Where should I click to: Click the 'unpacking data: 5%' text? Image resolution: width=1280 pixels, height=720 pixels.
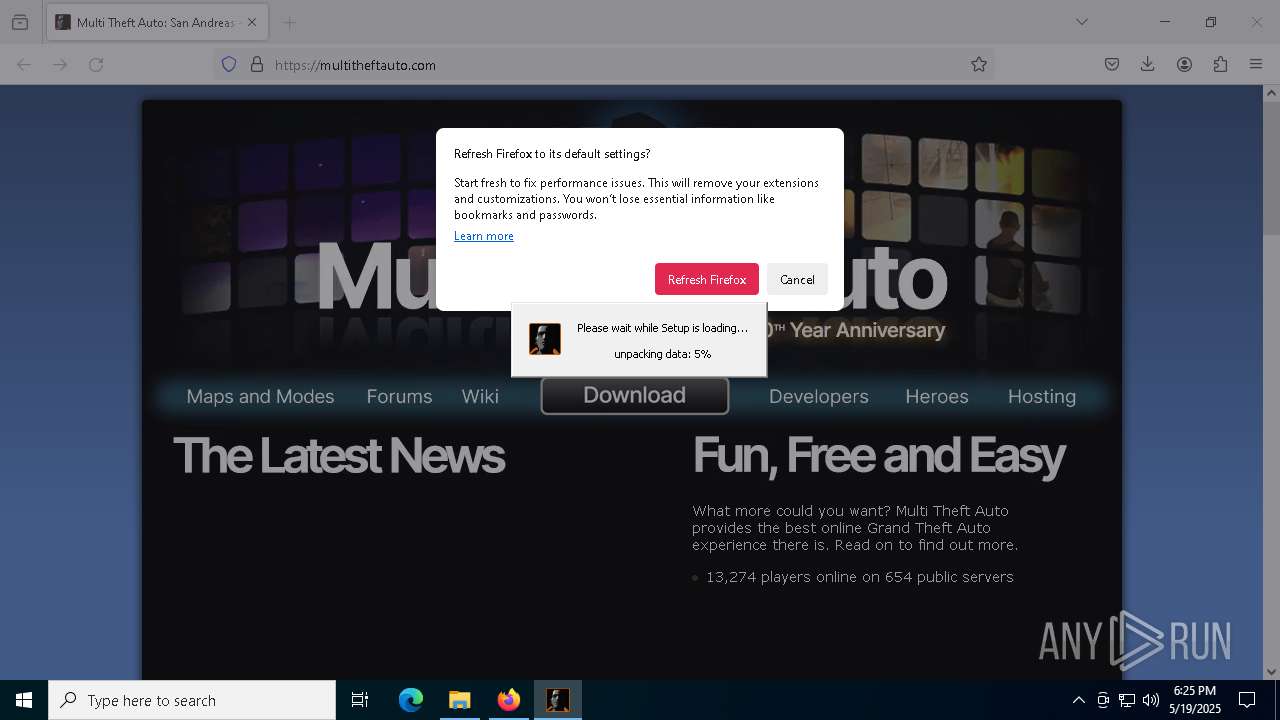click(x=662, y=354)
